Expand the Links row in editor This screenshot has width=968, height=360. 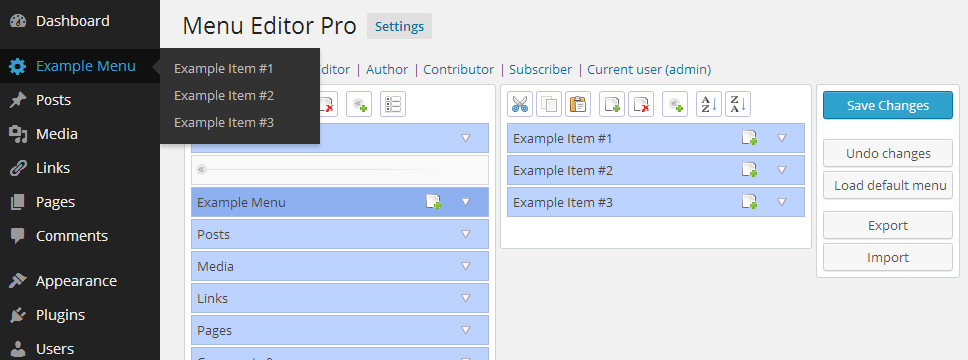coord(466,298)
